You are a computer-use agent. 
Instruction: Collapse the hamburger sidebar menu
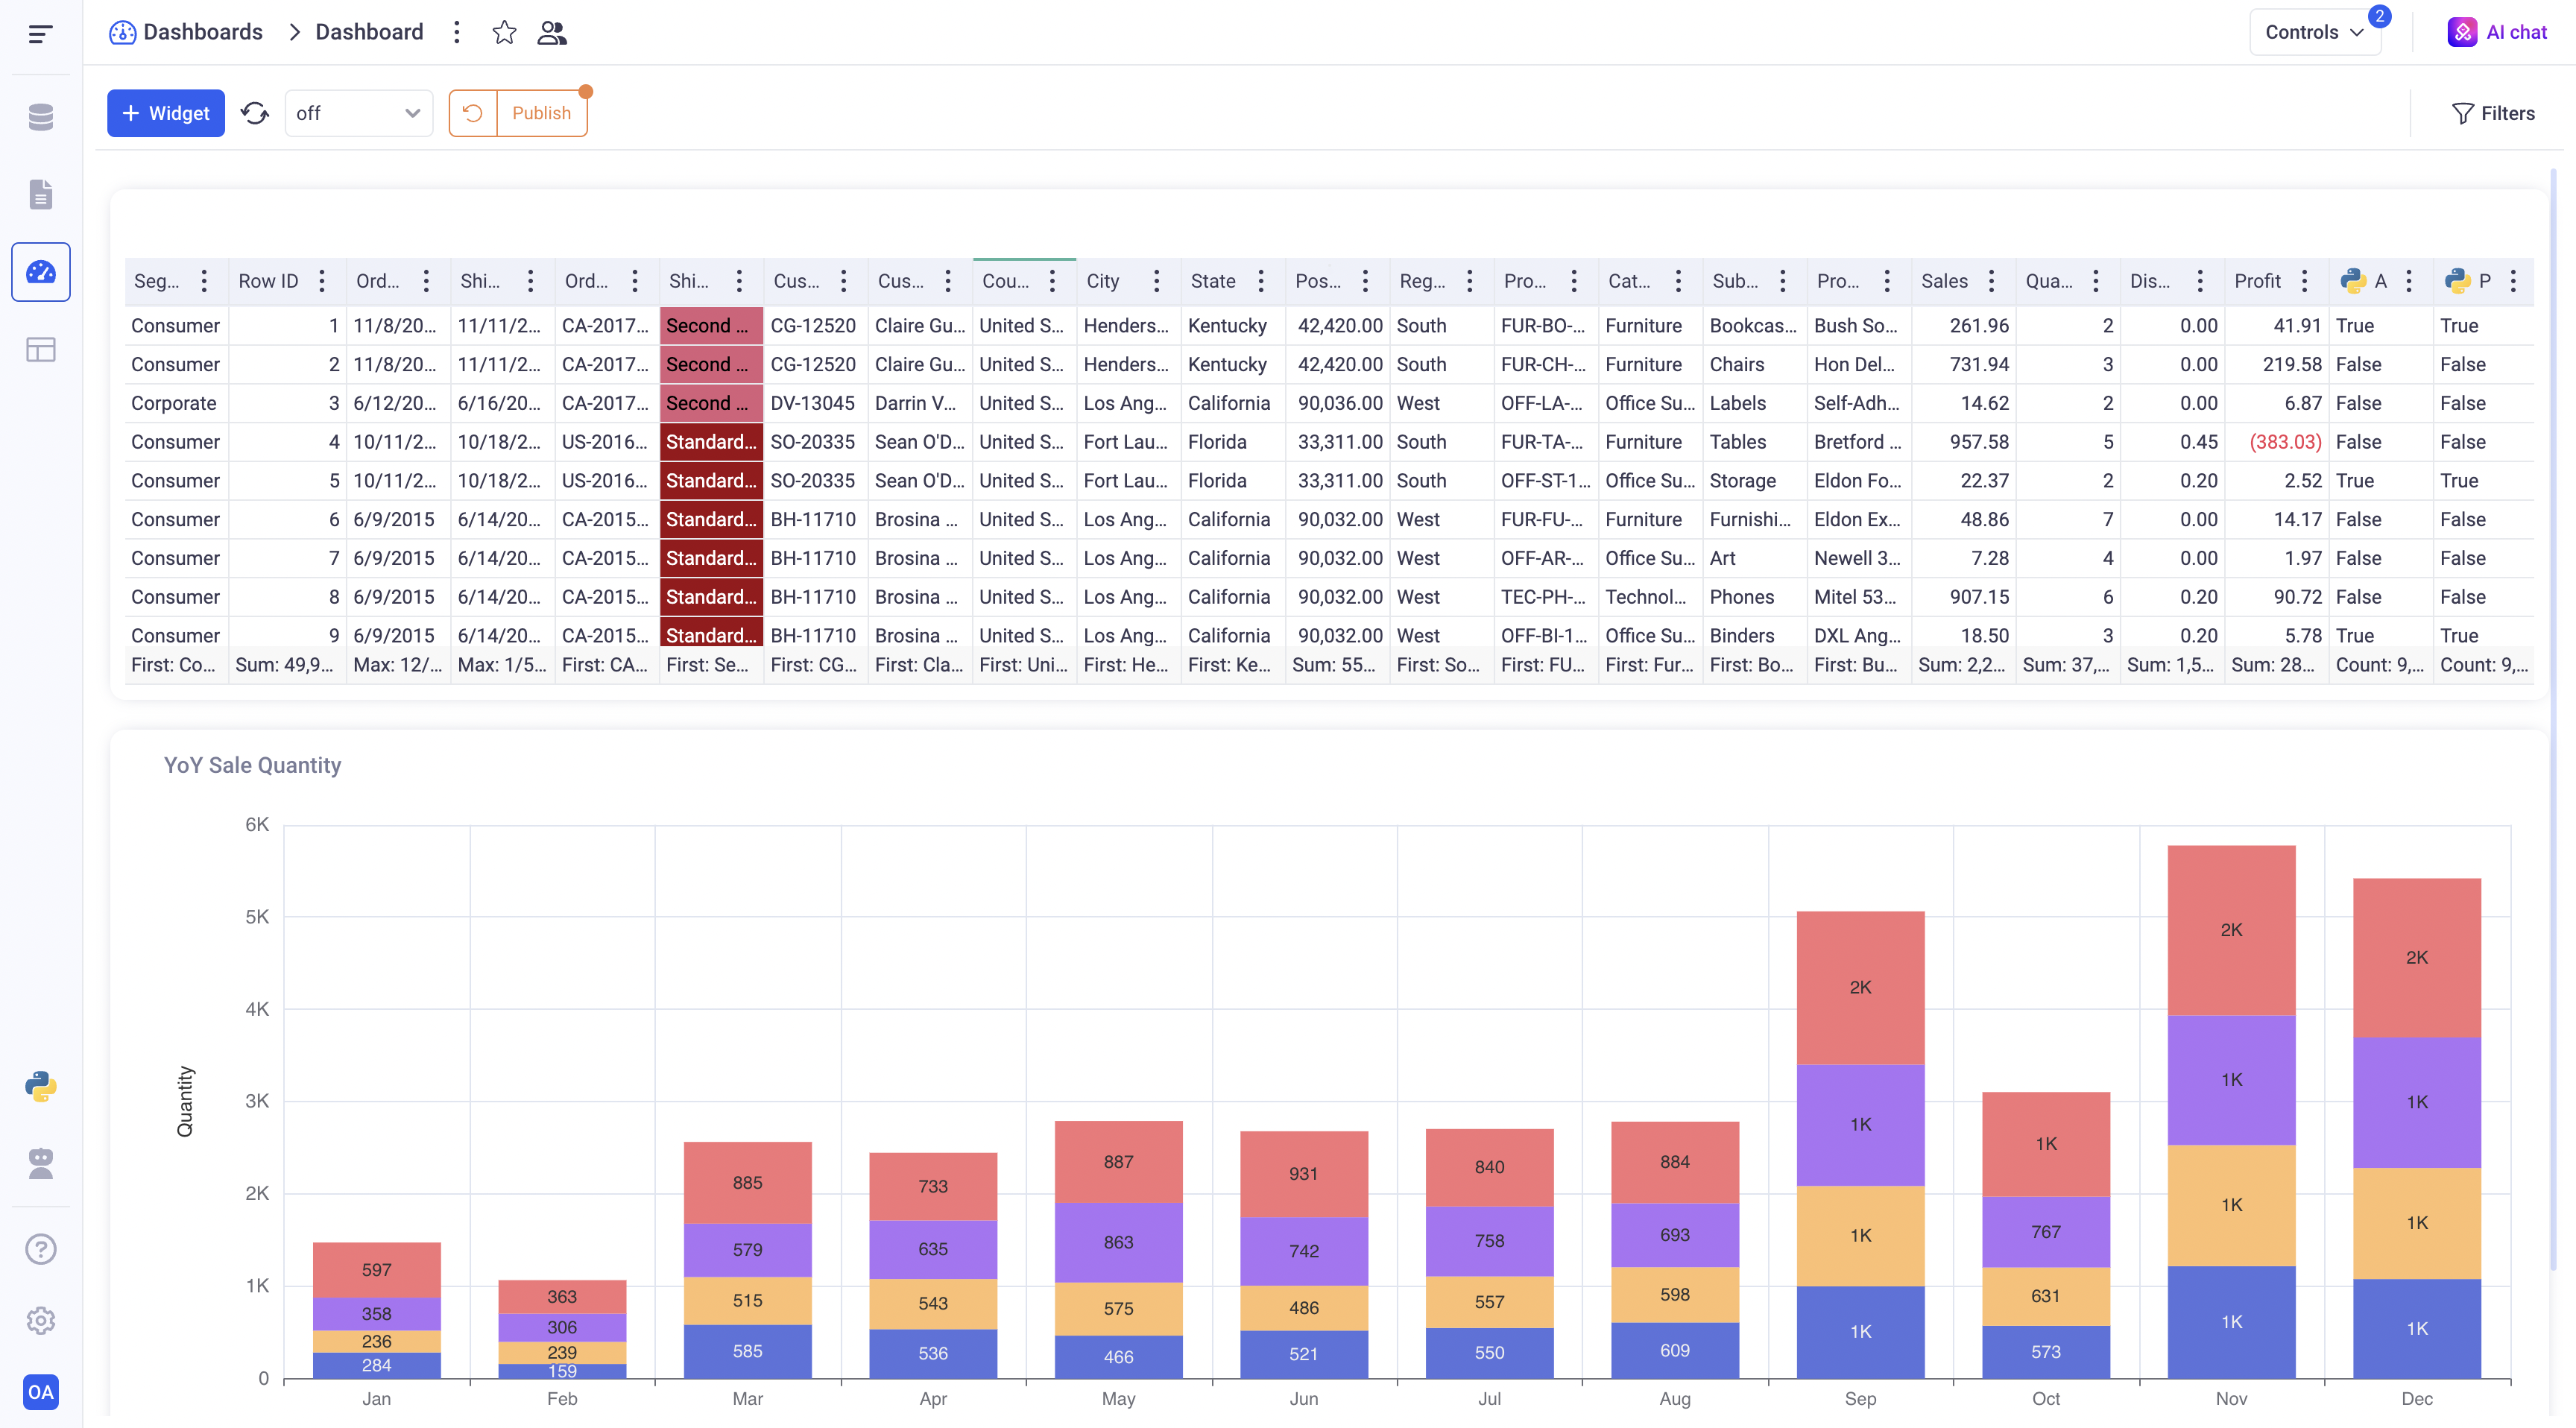[40, 34]
